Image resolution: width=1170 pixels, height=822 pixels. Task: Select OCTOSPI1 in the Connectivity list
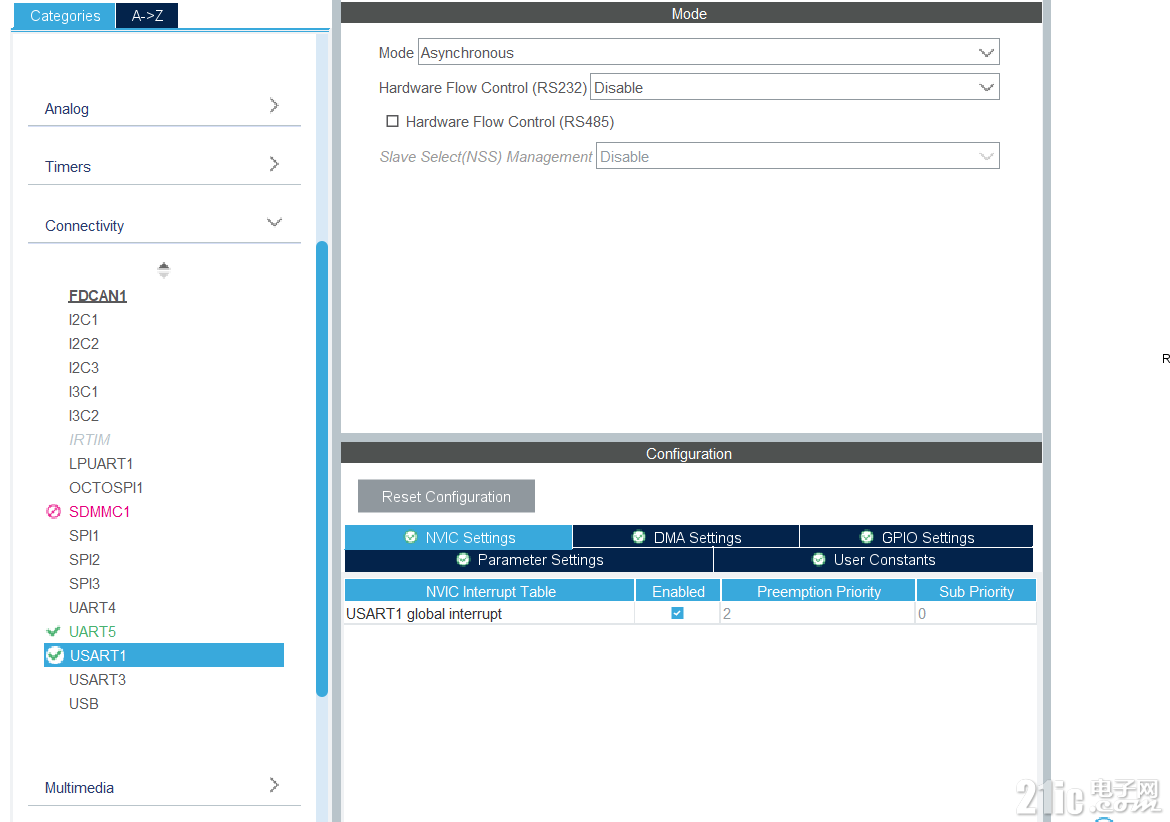[106, 487]
